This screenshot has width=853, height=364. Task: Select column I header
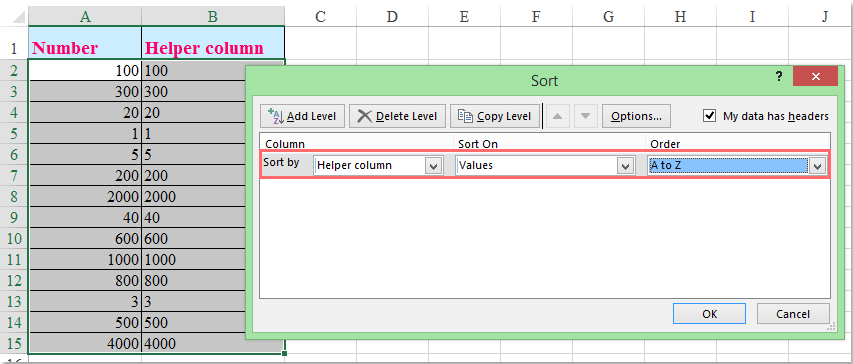click(x=752, y=17)
